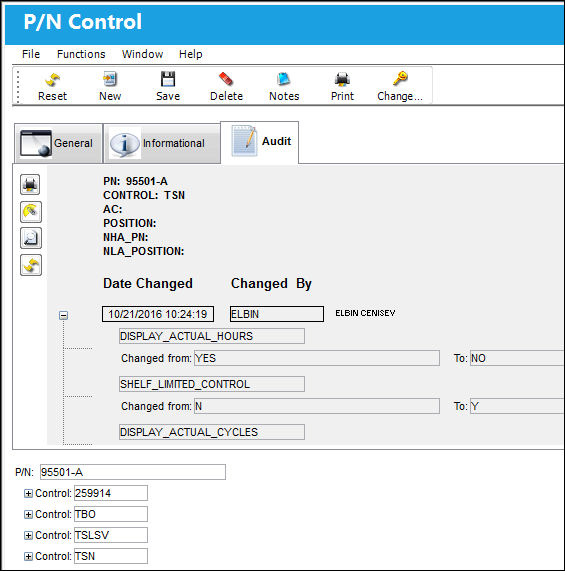Open Notes from the toolbar

284,79
